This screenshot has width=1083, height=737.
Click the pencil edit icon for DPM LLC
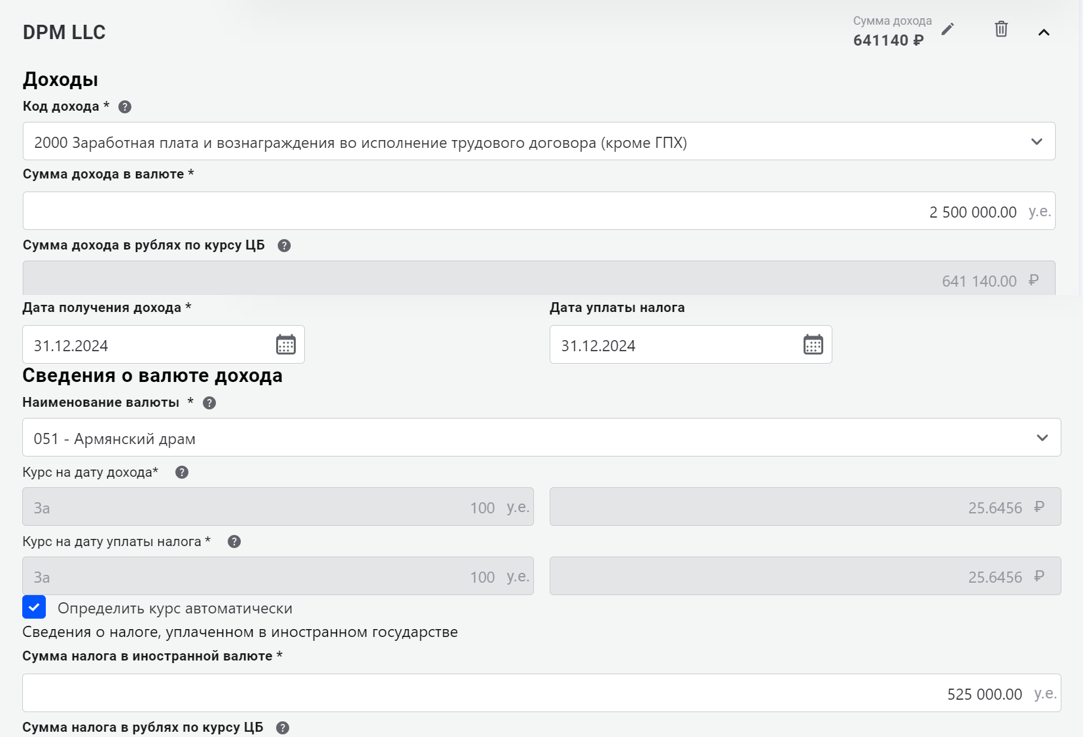[x=947, y=30]
